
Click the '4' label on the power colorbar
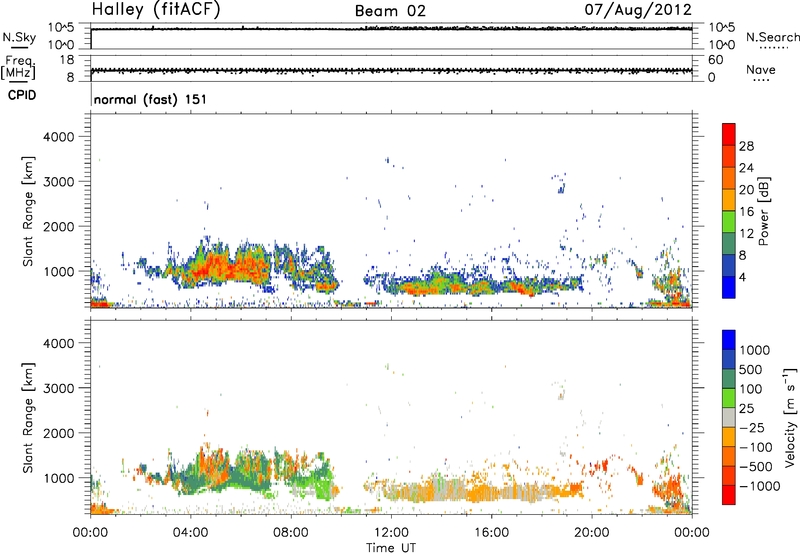click(x=742, y=277)
